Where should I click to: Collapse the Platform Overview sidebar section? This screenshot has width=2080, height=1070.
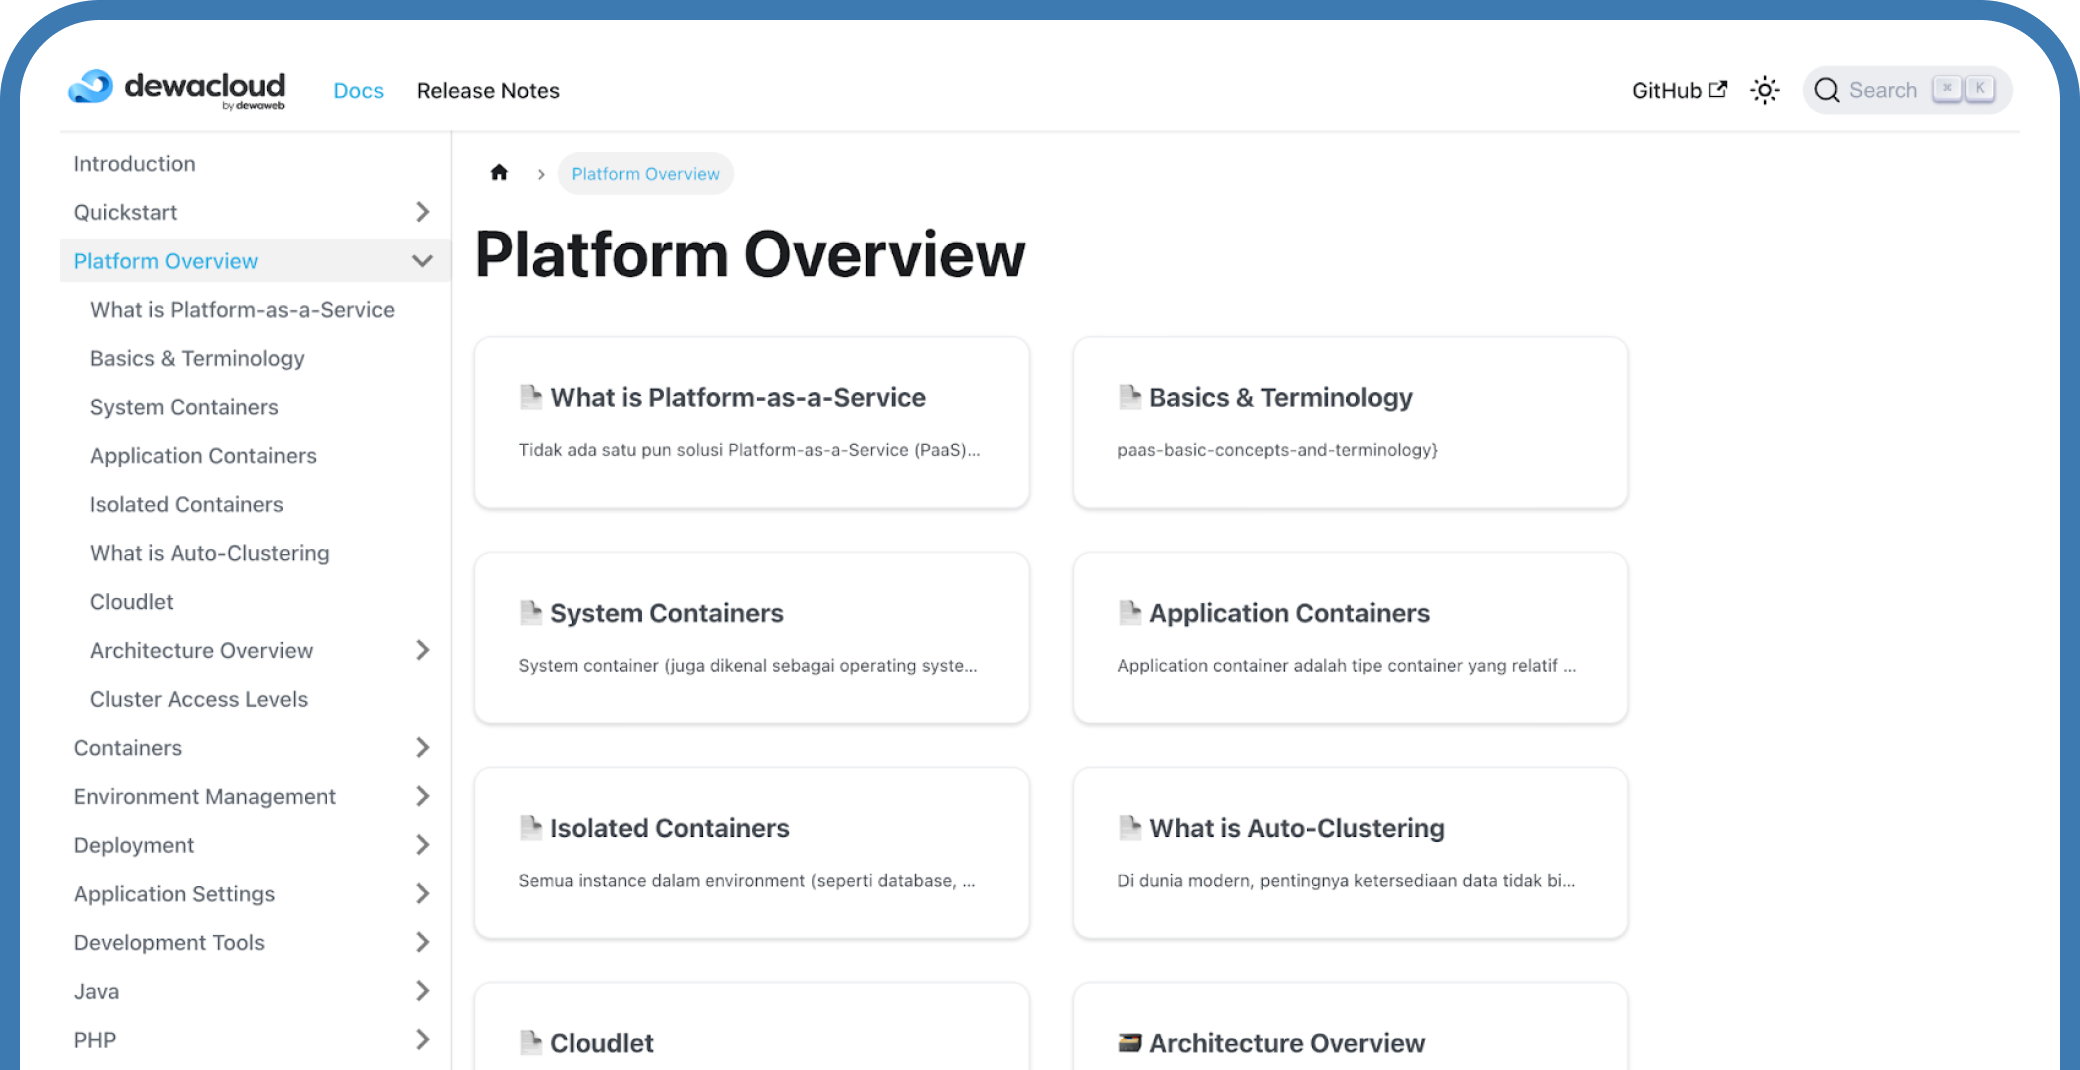(x=422, y=261)
